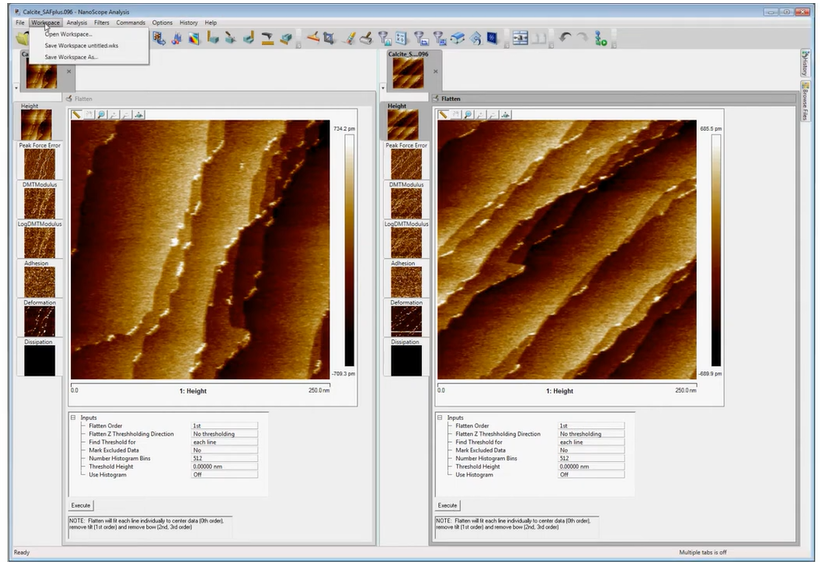Viewport: 820px width, 565px height.
Task: Click magnifier zoom tool above left image
Action: click(101, 115)
